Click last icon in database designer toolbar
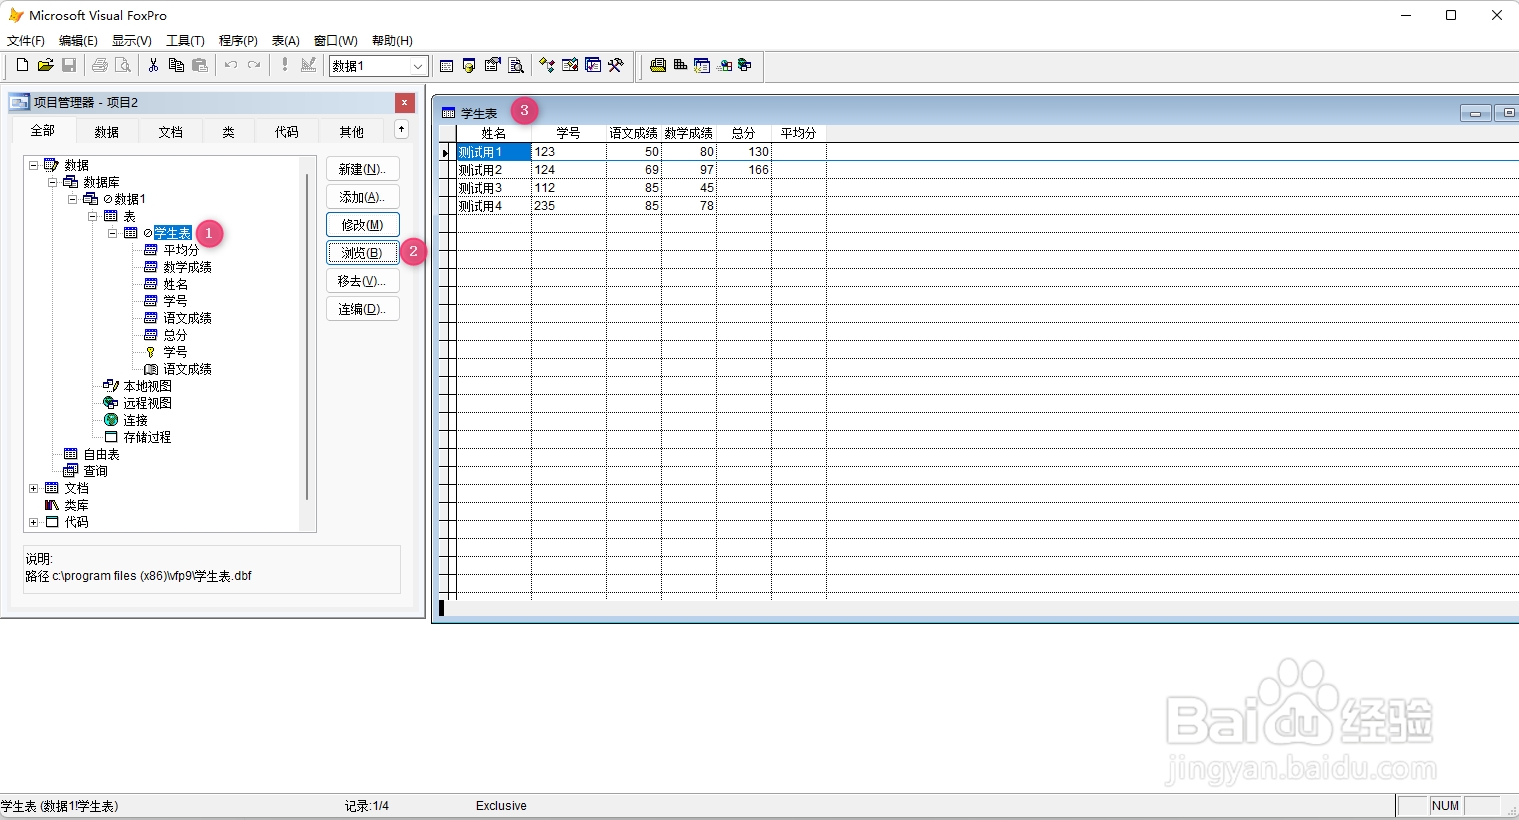 point(745,65)
